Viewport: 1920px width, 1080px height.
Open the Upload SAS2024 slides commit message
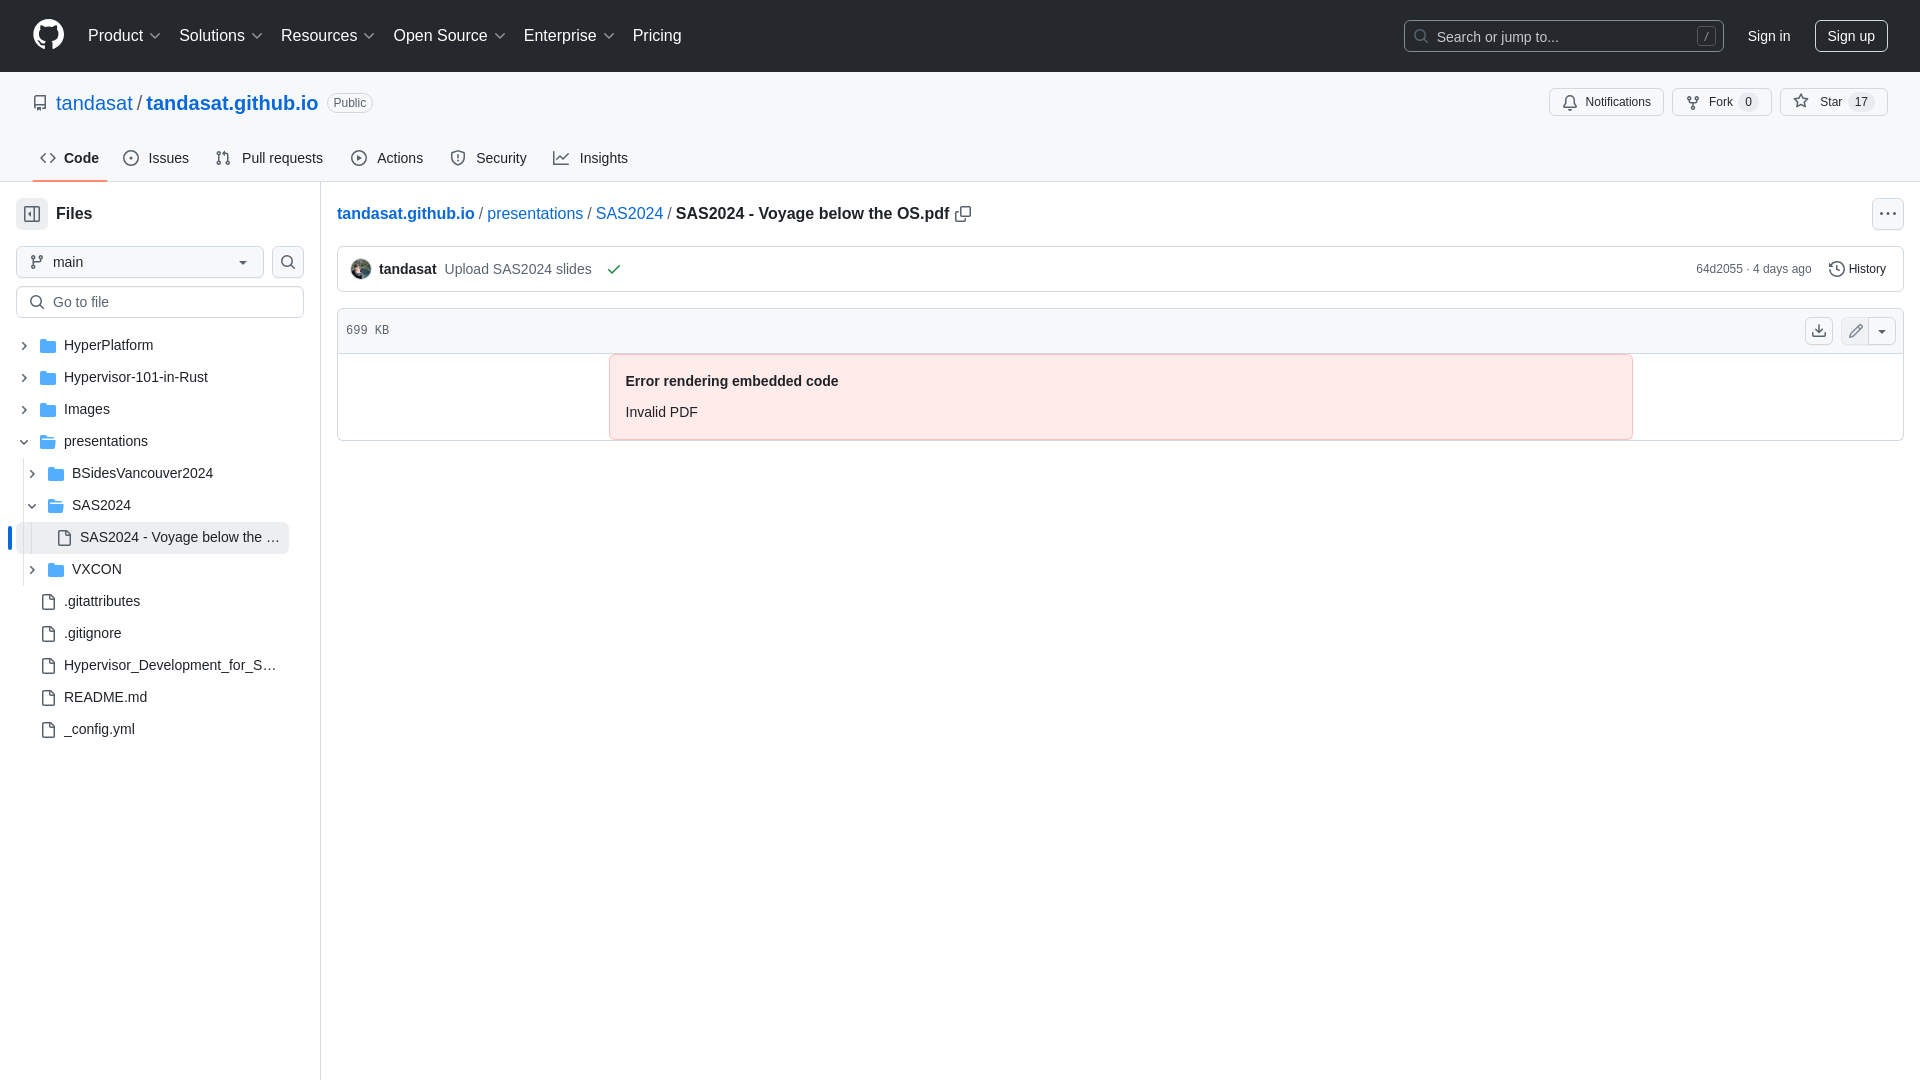518,269
